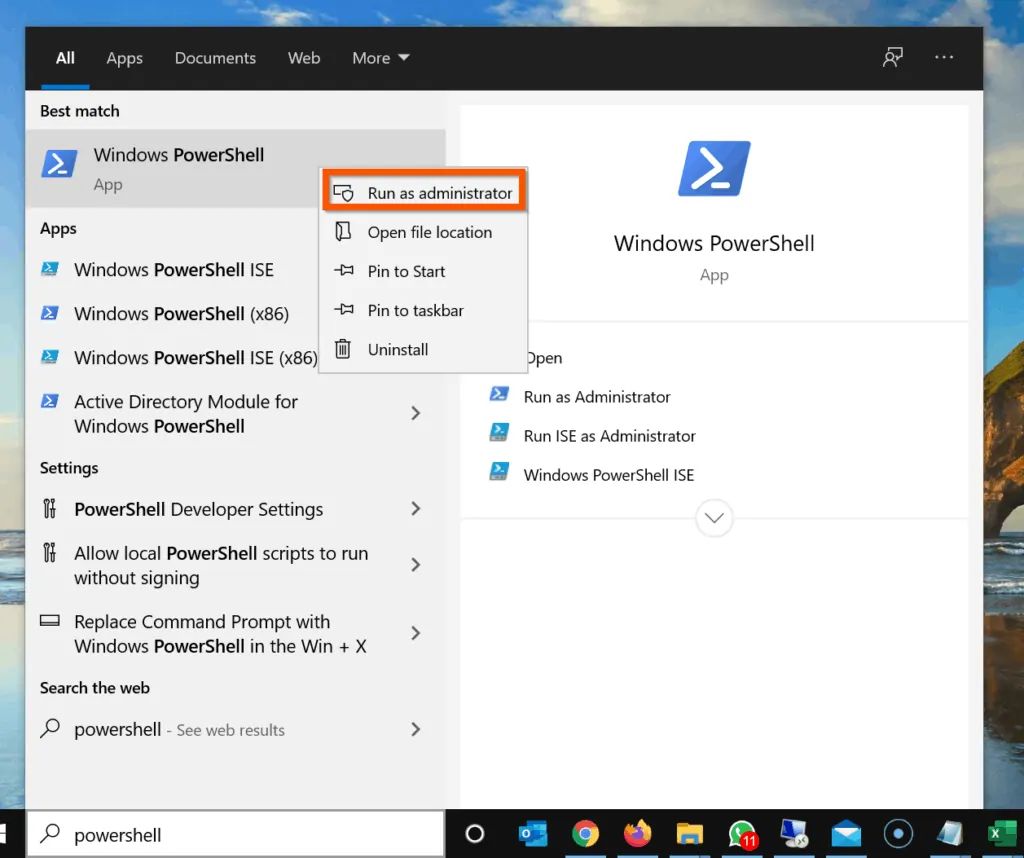This screenshot has height=858, width=1024.
Task: Open WhatsApp showing 11 notifications
Action: [741, 833]
